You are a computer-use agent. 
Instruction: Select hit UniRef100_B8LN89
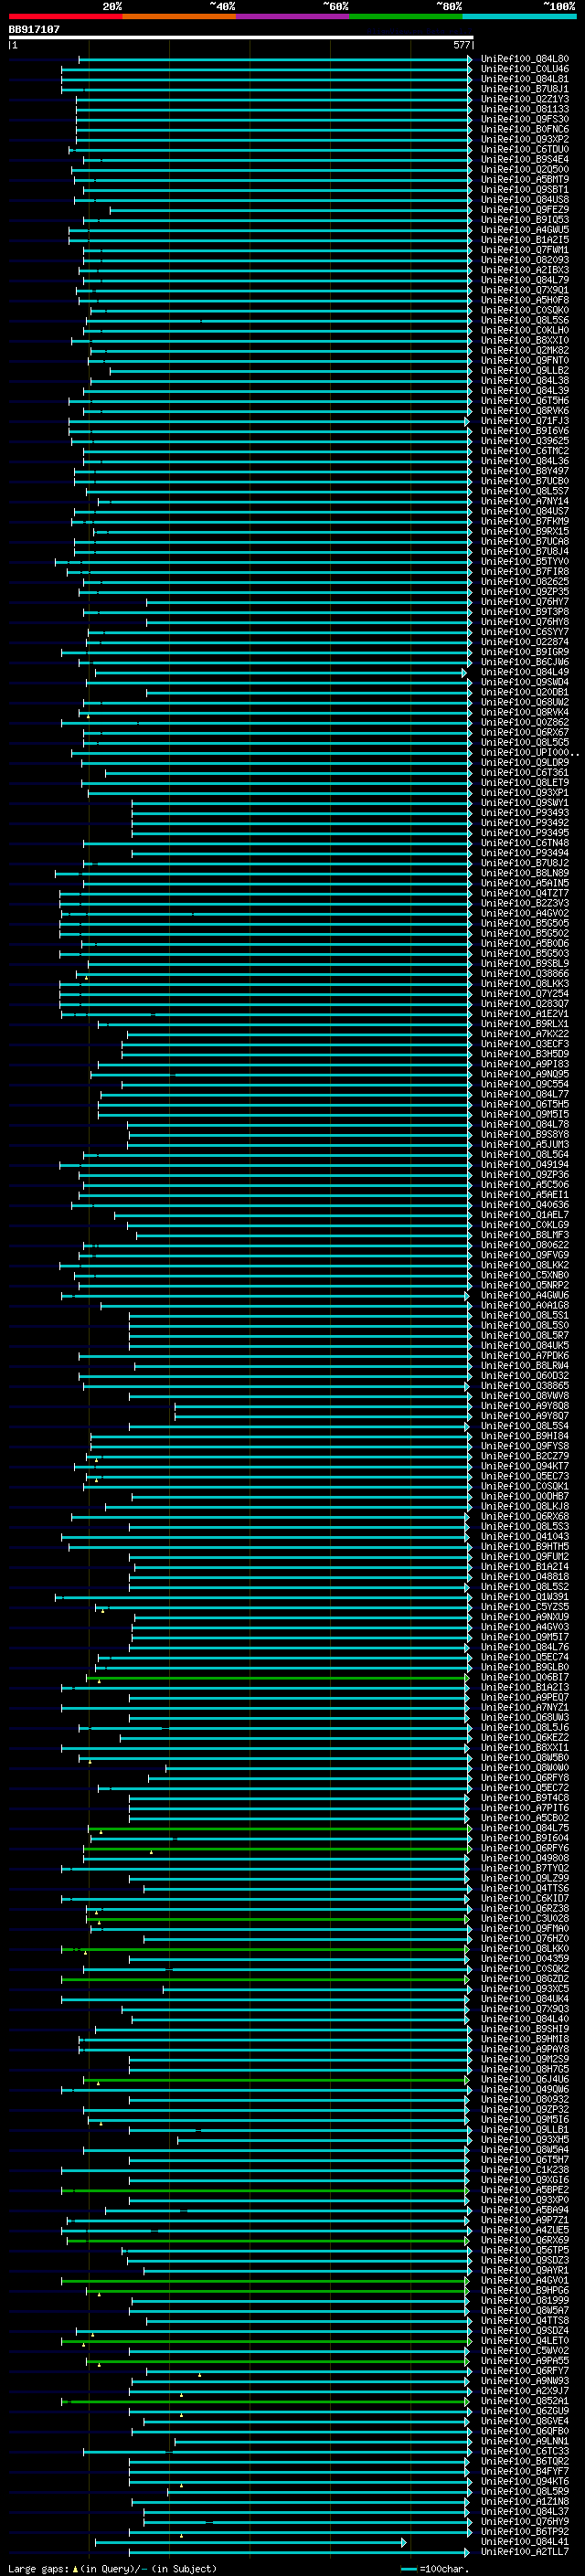pyautogui.click(x=525, y=873)
